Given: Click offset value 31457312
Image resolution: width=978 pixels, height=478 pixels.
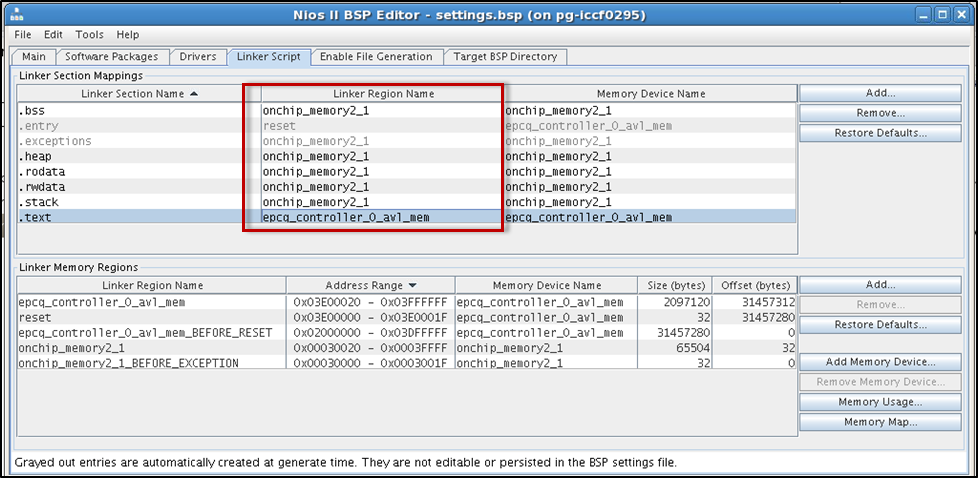Looking at the screenshot, I should pyautogui.click(x=767, y=302).
